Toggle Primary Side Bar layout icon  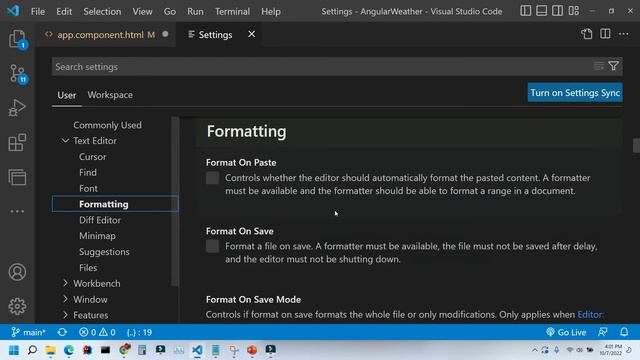coord(526,11)
